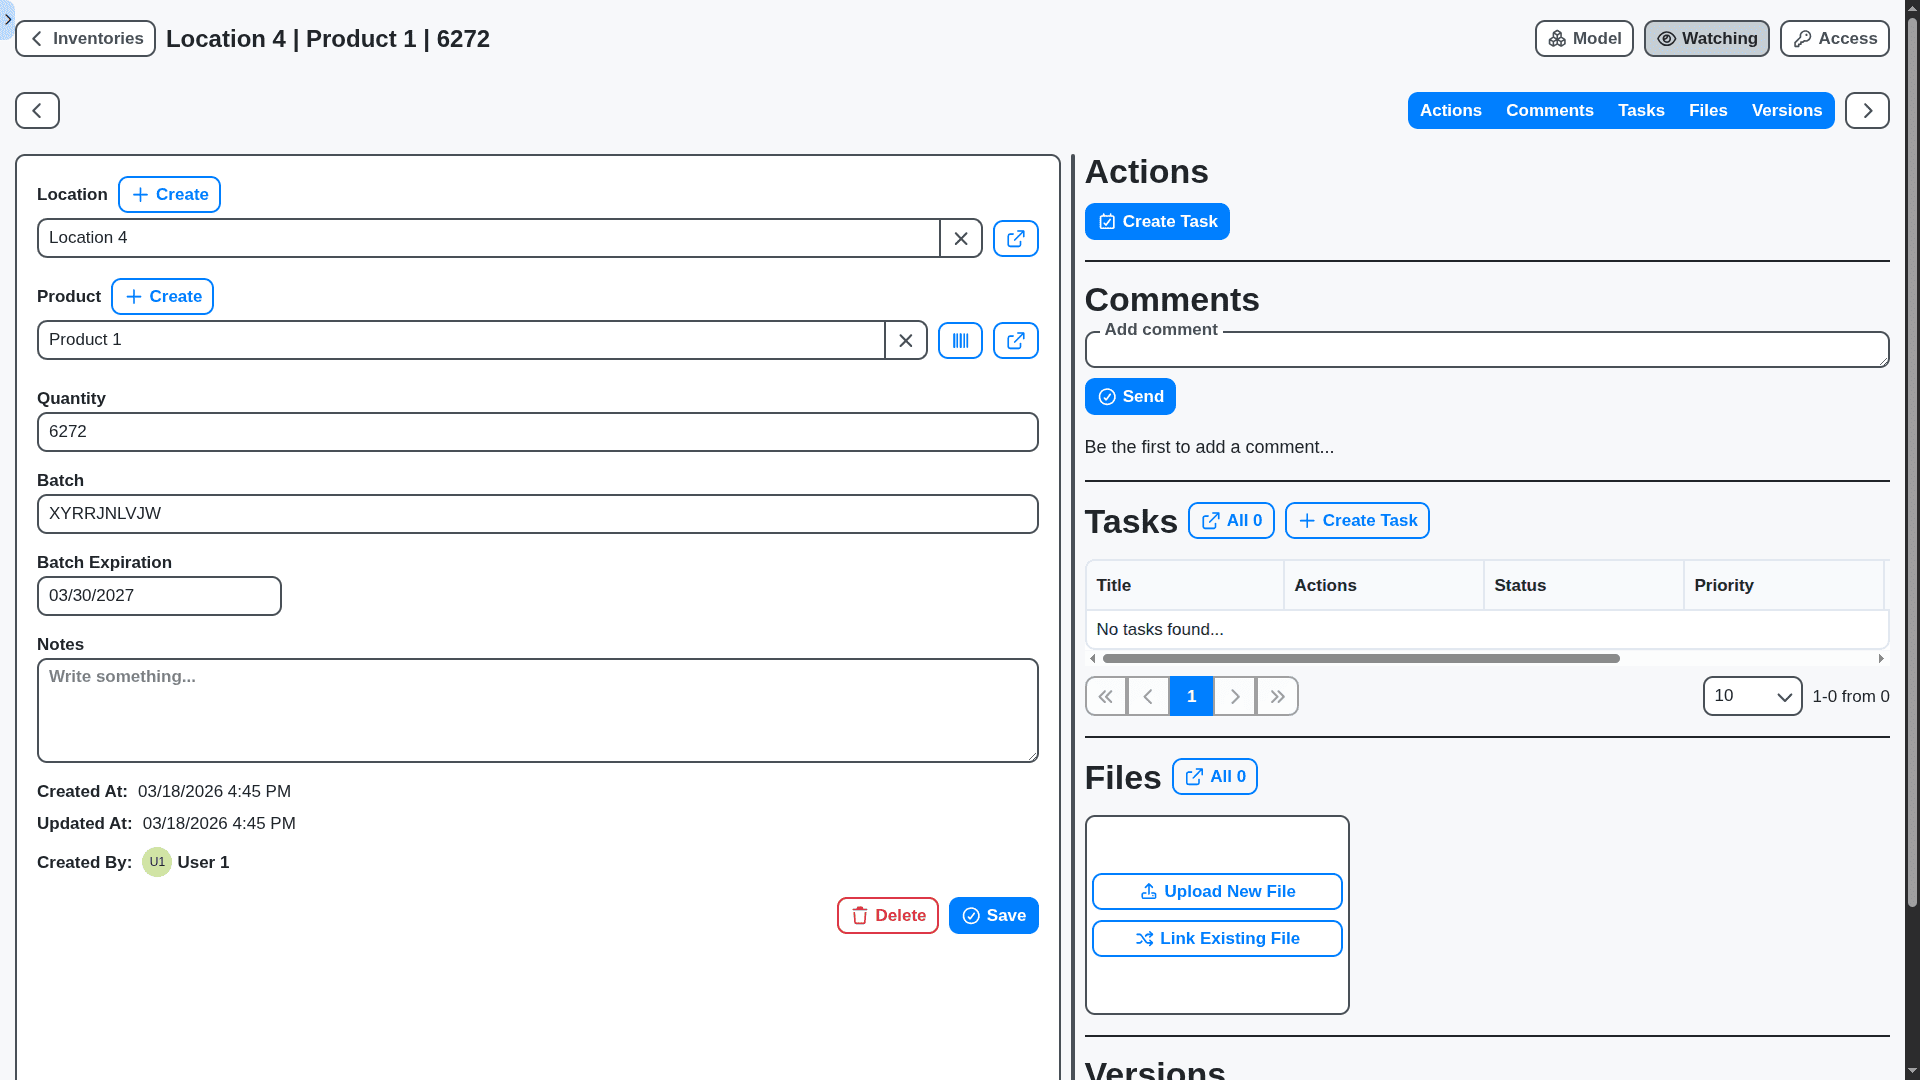
Task: Switch to the Versions tab
Action: pyautogui.click(x=1787, y=110)
